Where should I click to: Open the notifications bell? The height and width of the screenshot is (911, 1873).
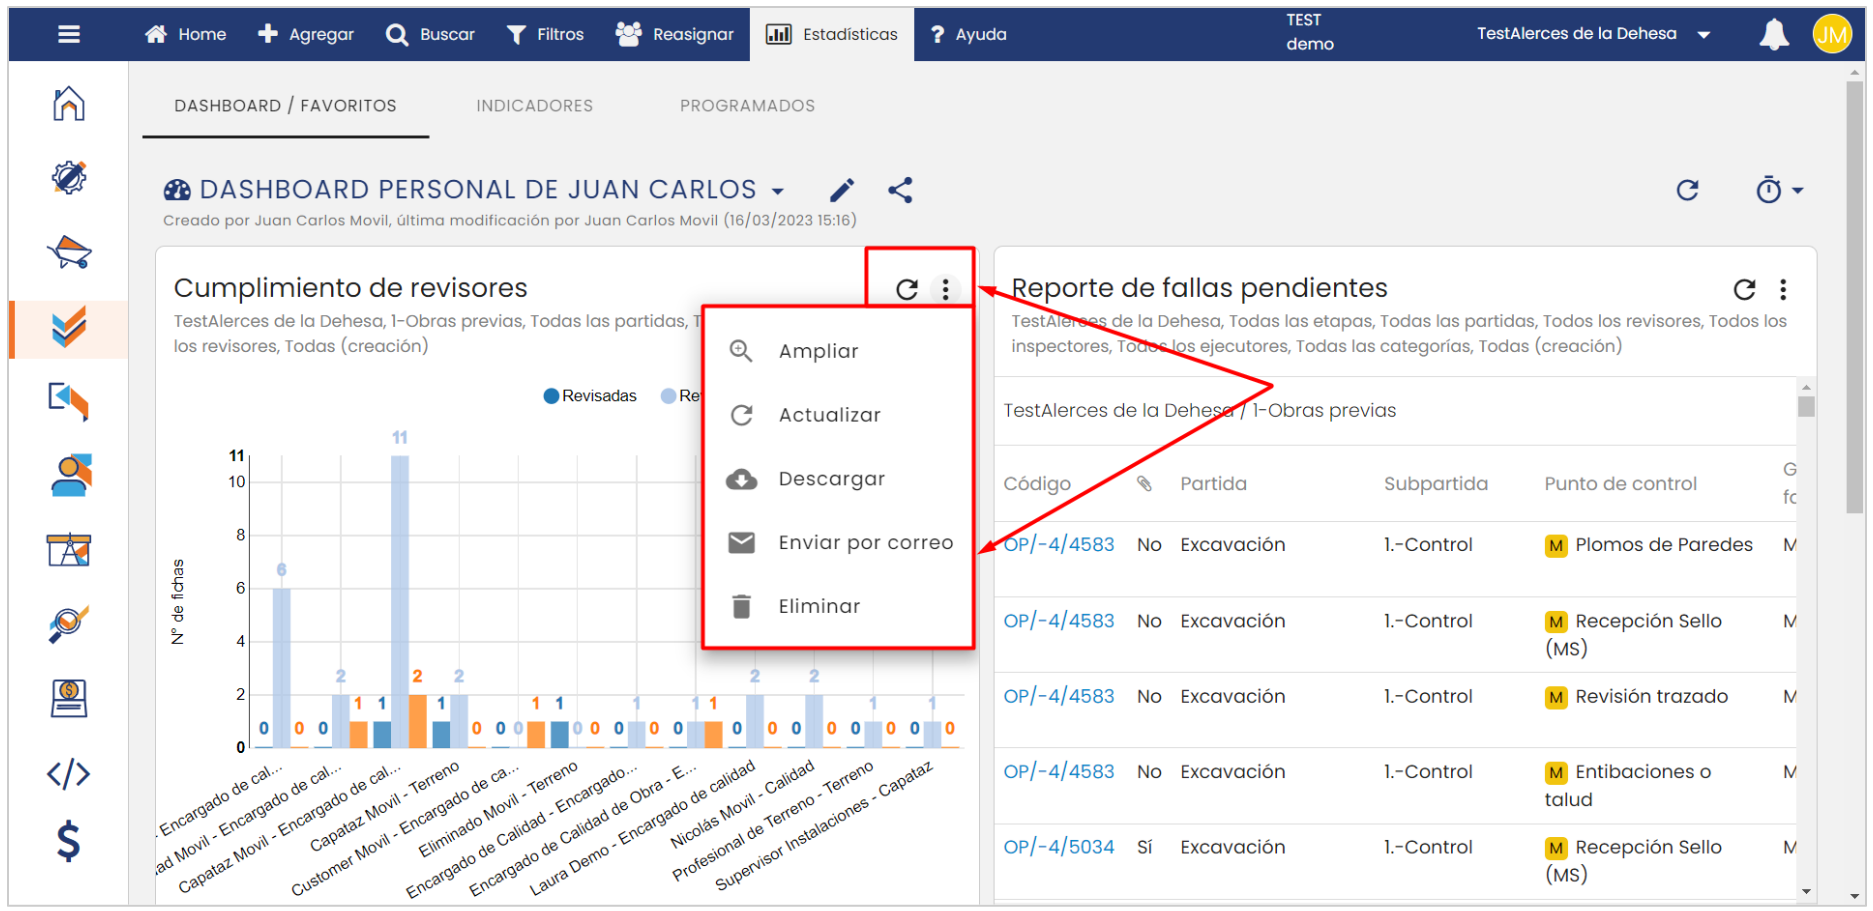point(1773,34)
